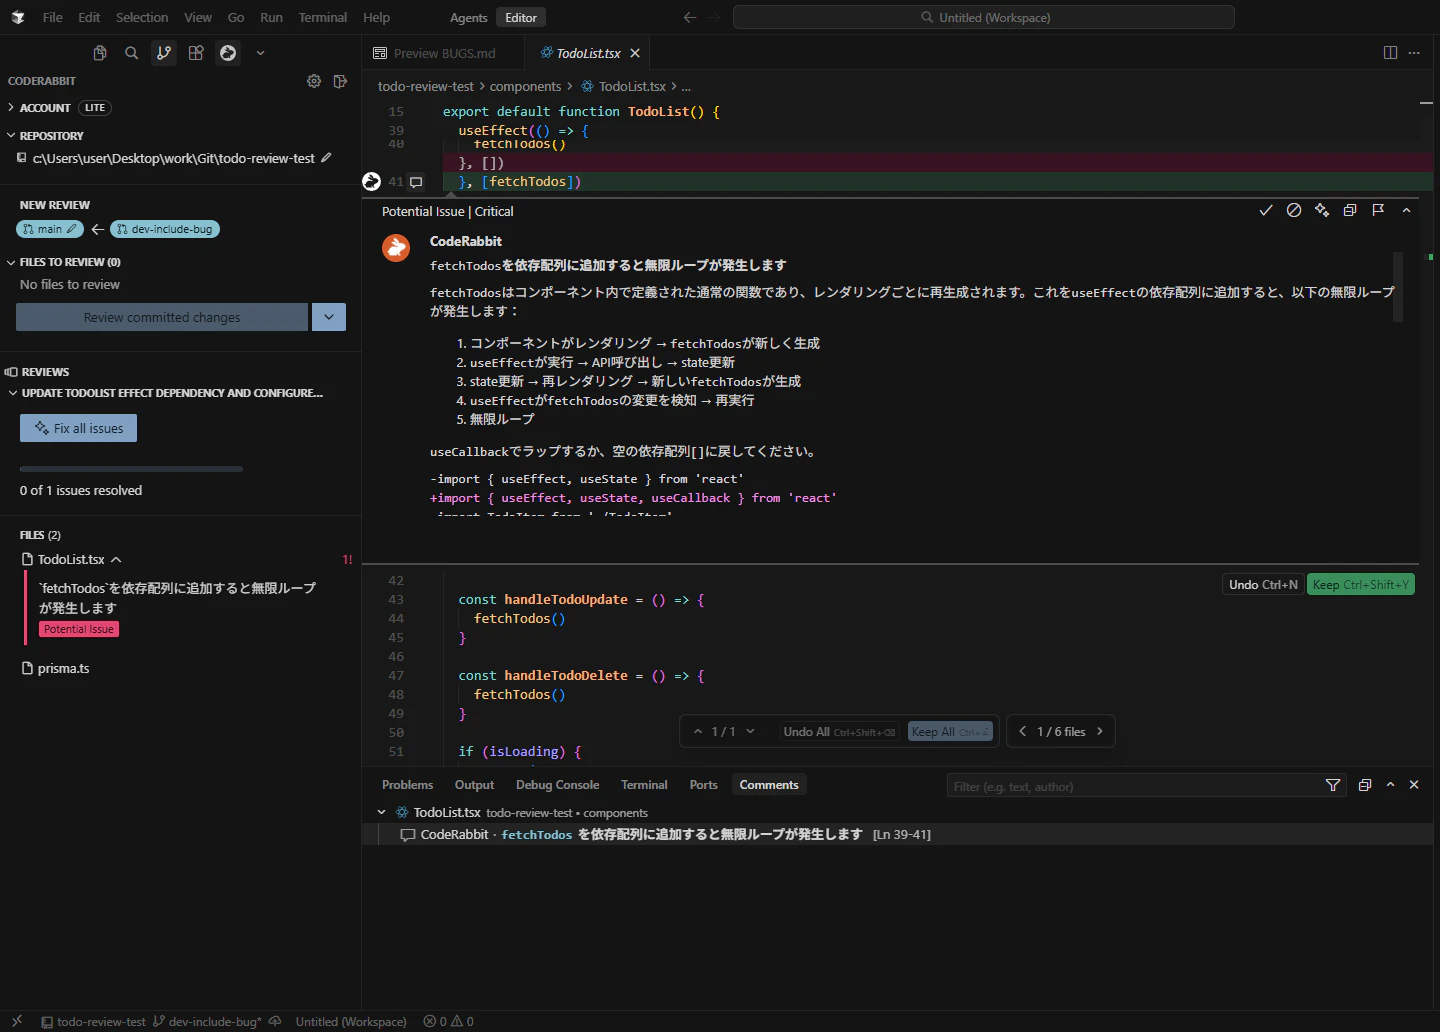This screenshot has height=1032, width=1440.
Task: Collapse the CodeRabbit comment thread
Action: click(1406, 210)
